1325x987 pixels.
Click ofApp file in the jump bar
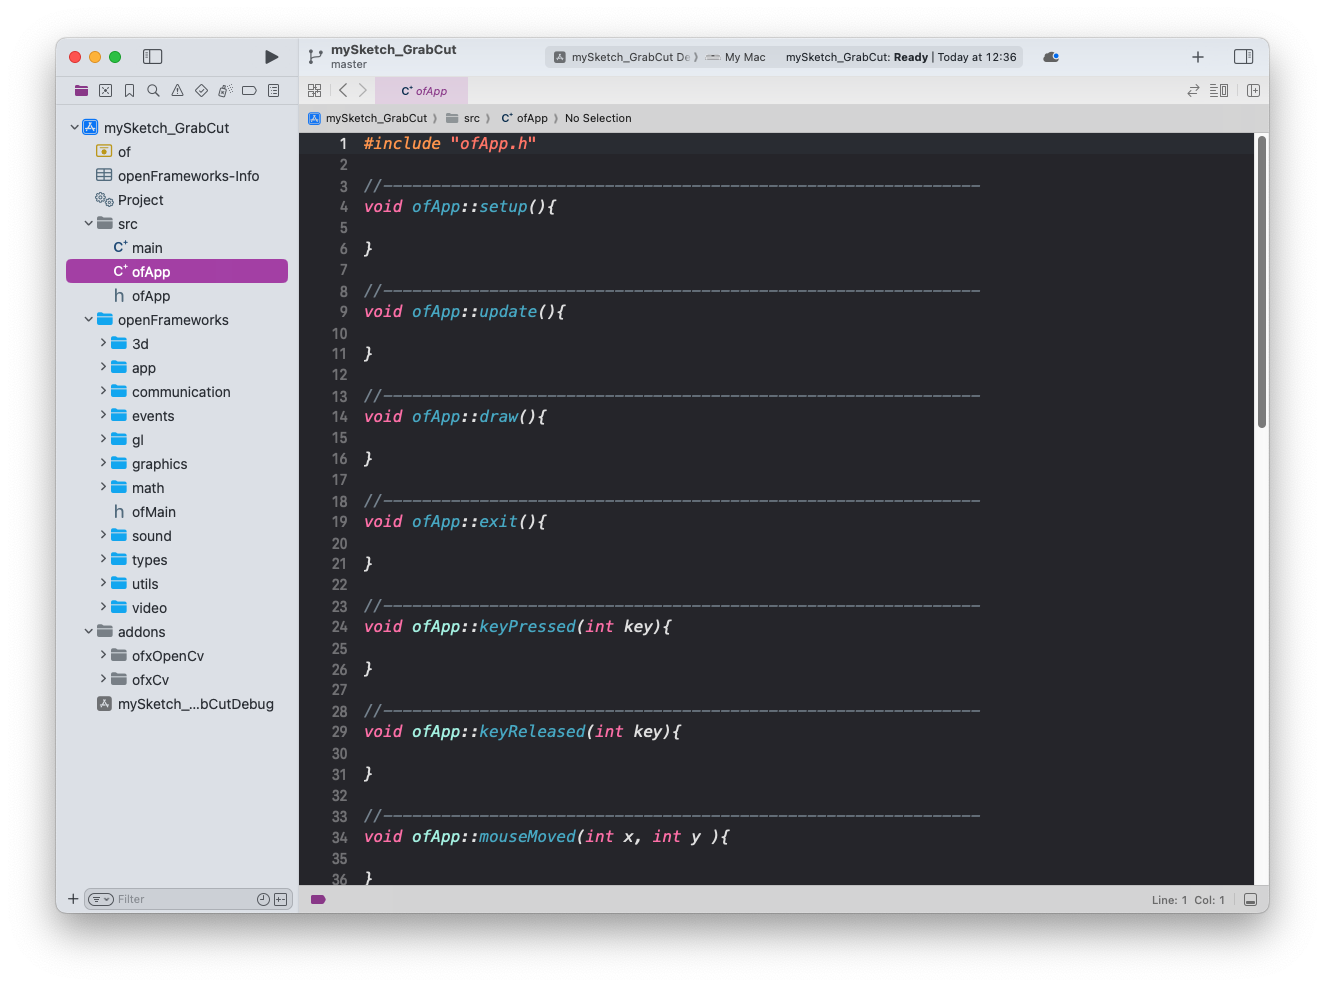(x=524, y=118)
